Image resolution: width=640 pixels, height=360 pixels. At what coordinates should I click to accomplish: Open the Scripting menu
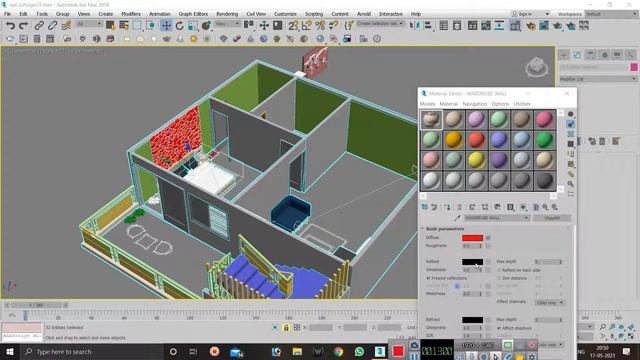(314, 14)
